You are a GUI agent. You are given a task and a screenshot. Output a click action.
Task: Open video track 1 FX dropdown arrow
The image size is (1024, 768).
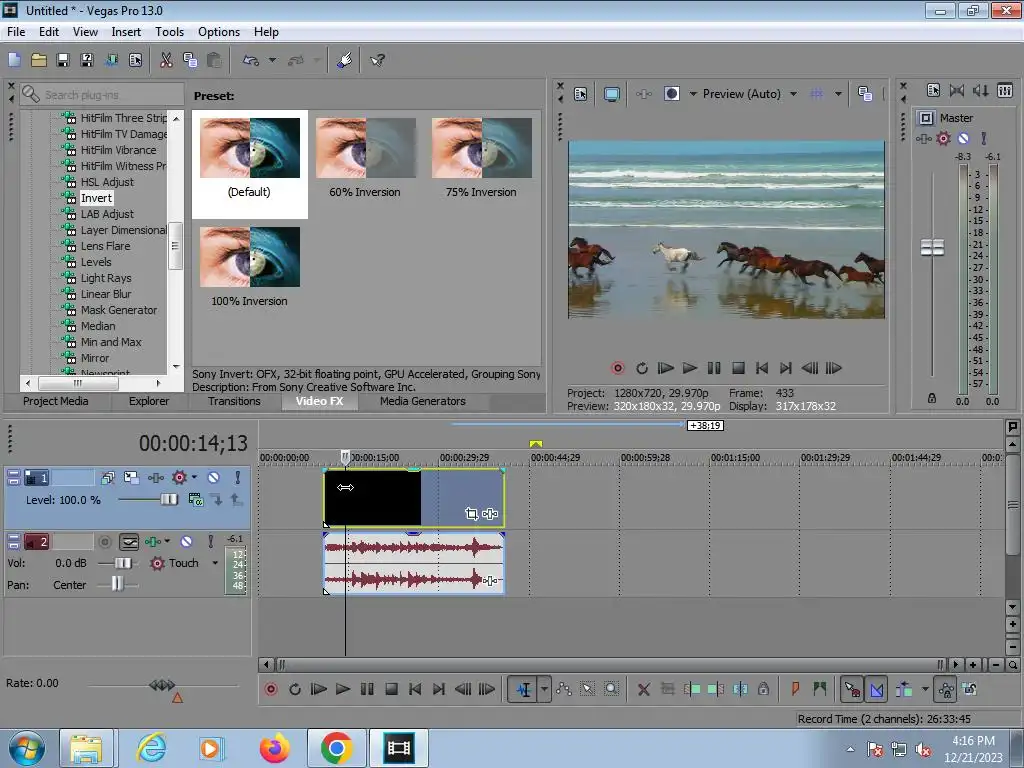pos(194,478)
